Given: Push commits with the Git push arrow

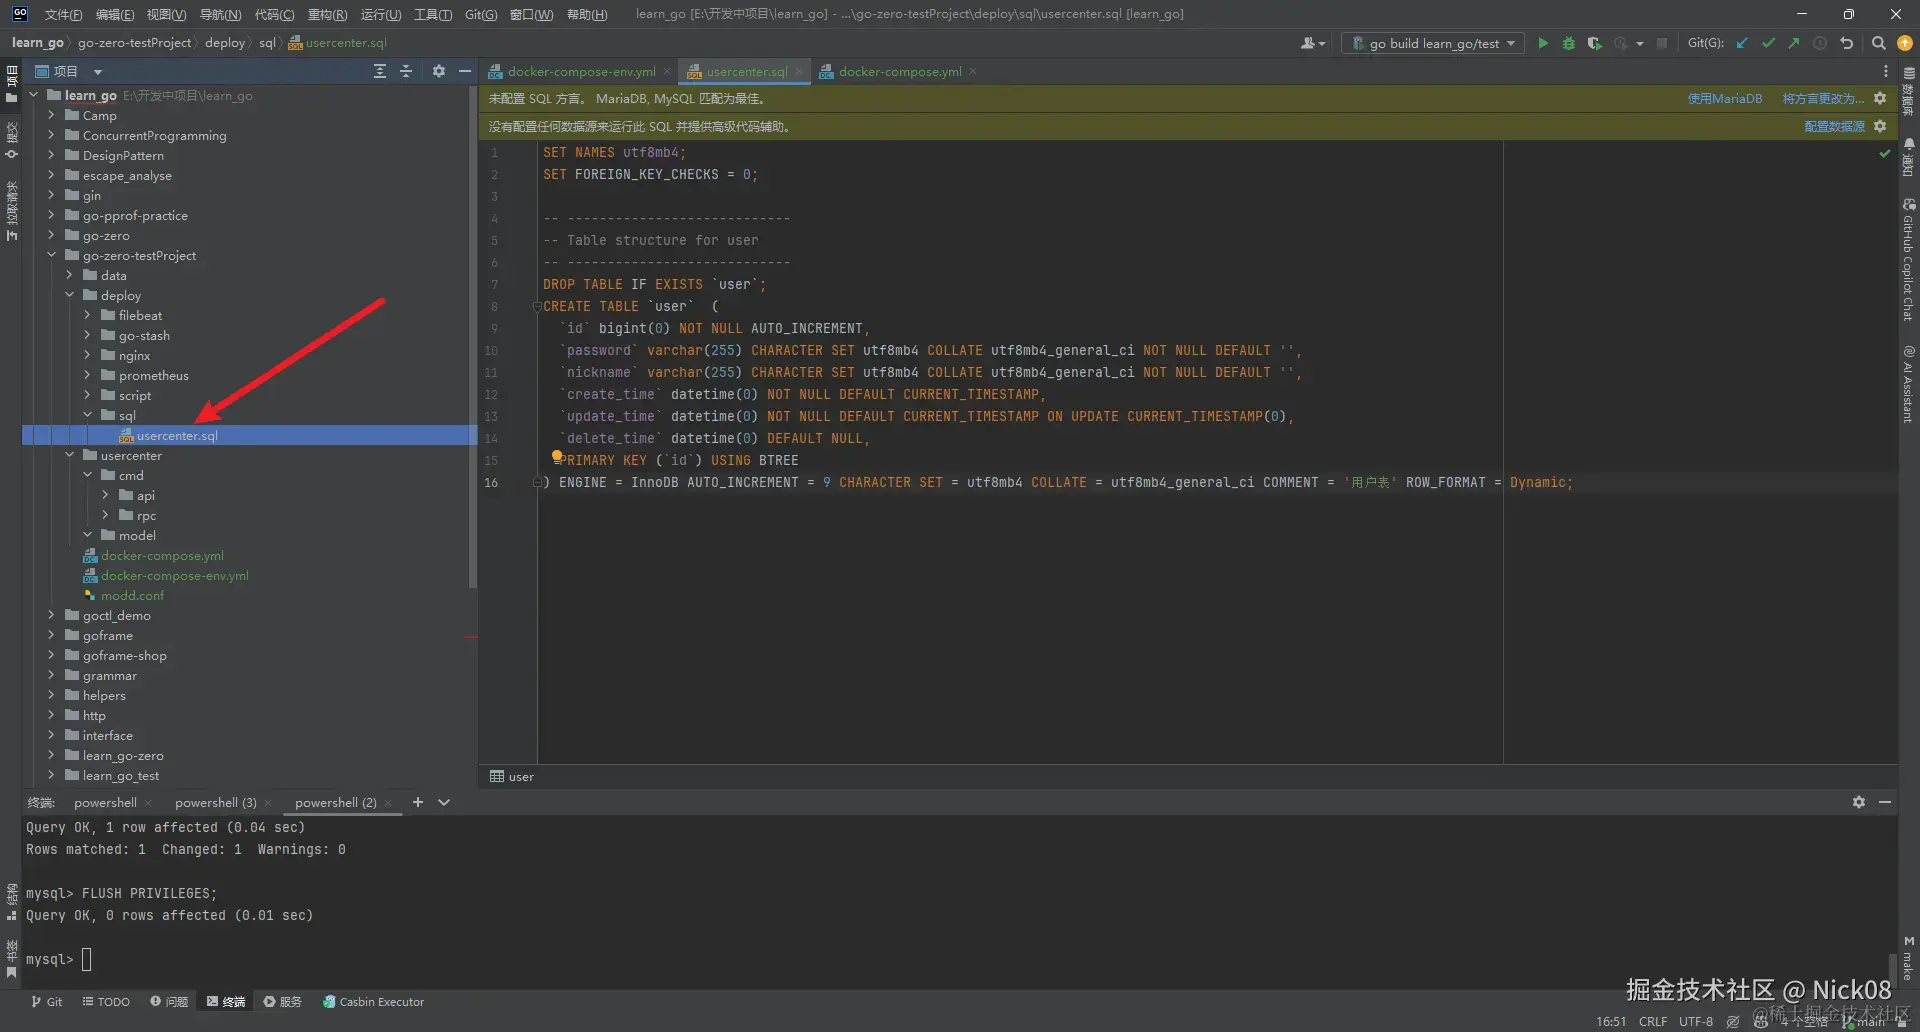Looking at the screenshot, I should pyautogui.click(x=1794, y=43).
